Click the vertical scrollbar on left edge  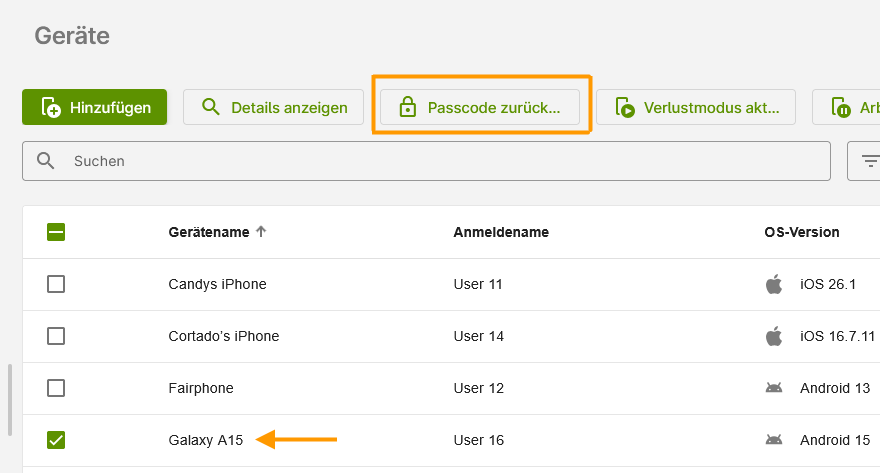[10, 399]
